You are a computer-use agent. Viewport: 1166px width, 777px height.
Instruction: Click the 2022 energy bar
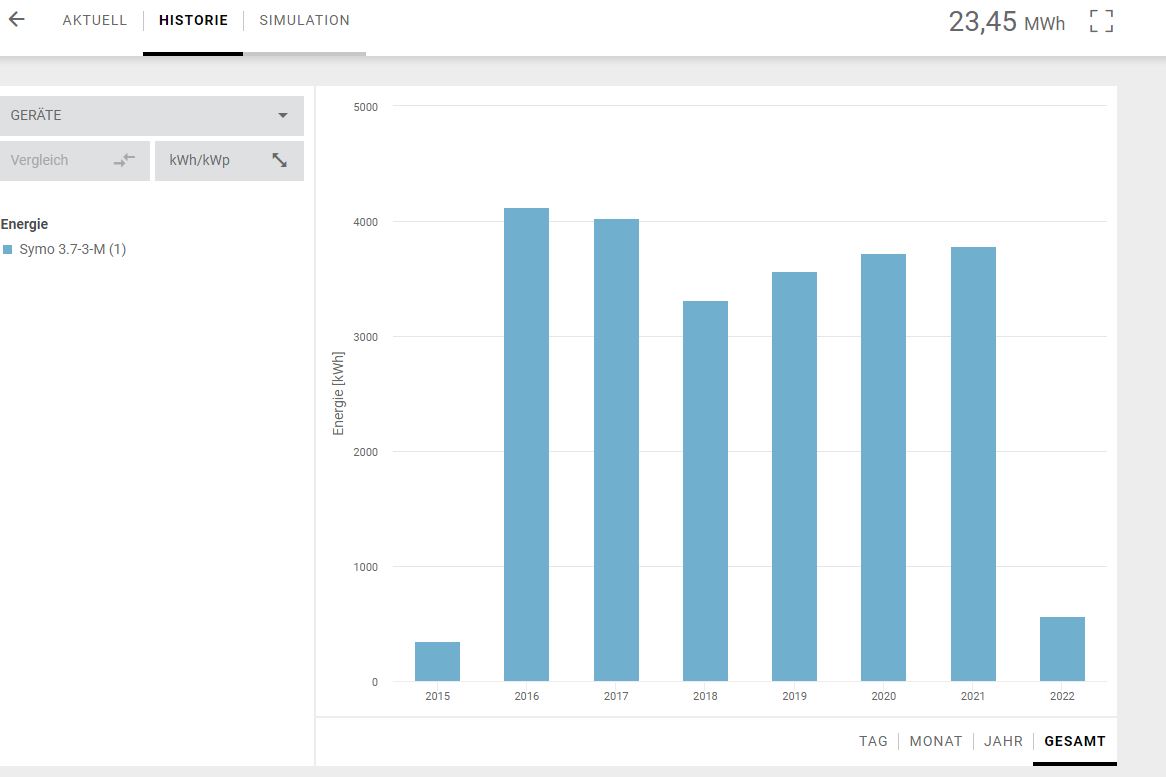(1062, 649)
